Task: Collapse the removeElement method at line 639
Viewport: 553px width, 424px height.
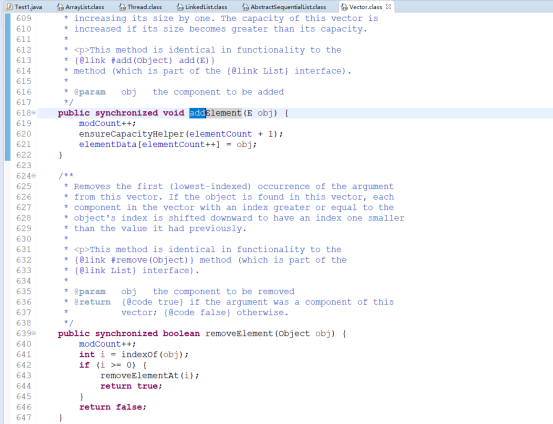Action: pyautogui.click(x=34, y=333)
